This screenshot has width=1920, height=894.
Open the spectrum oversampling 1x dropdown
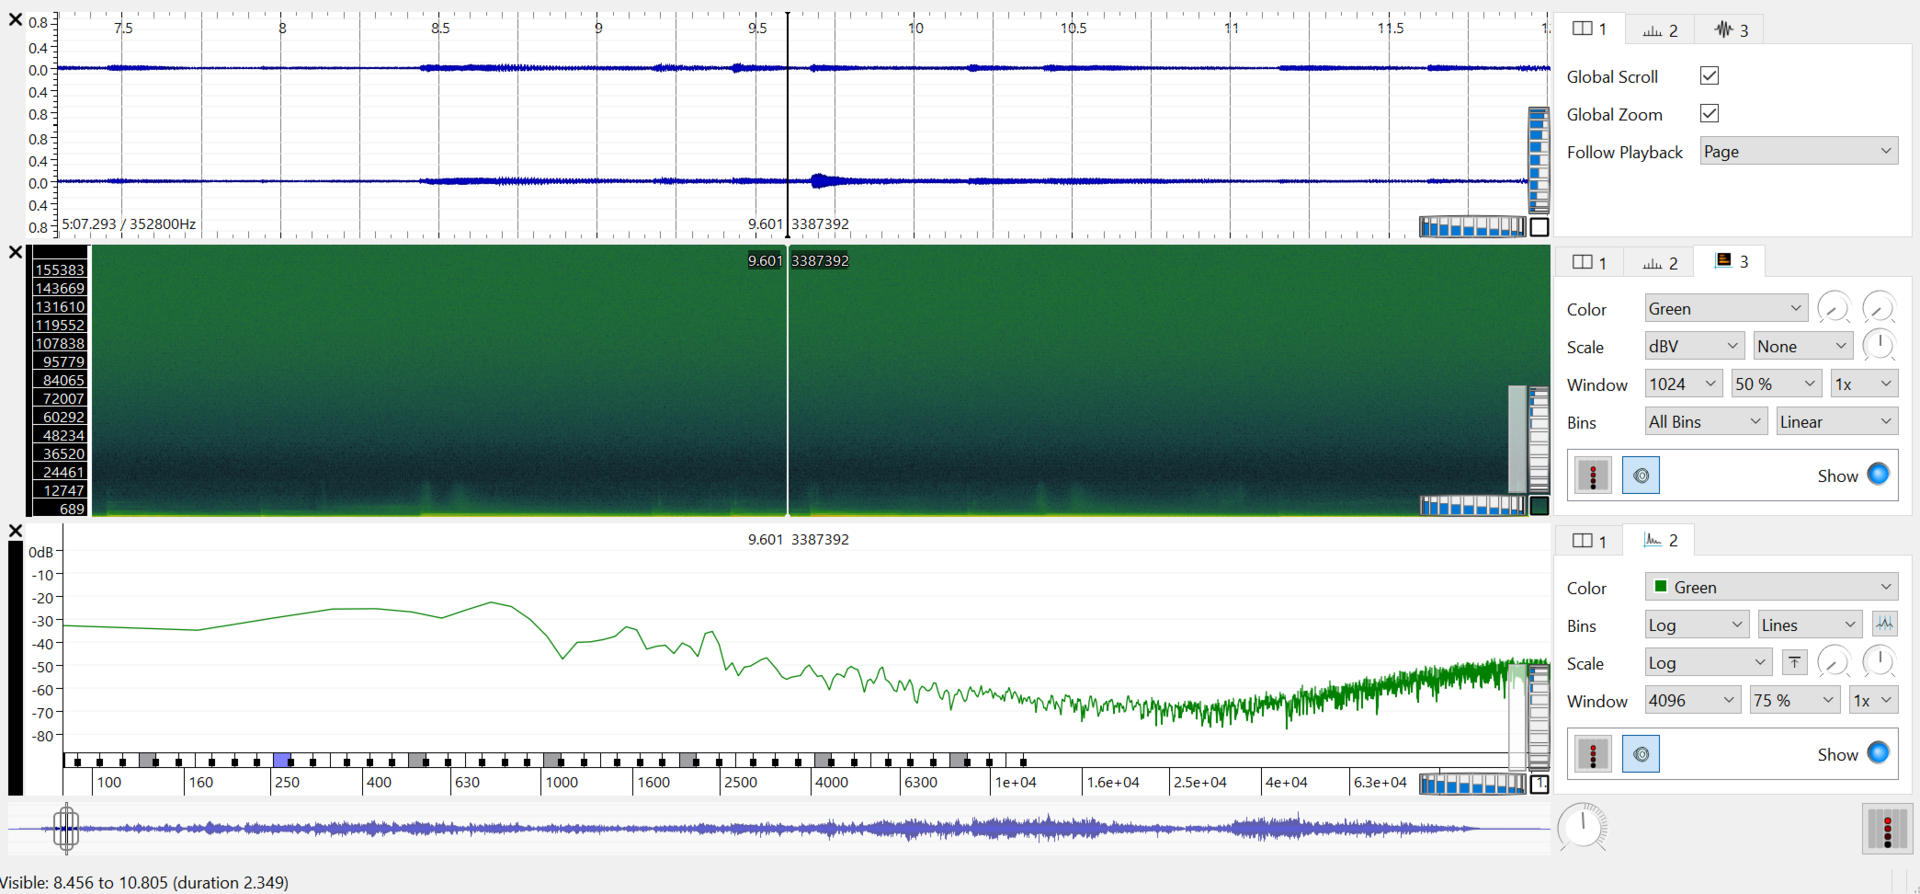1873,701
